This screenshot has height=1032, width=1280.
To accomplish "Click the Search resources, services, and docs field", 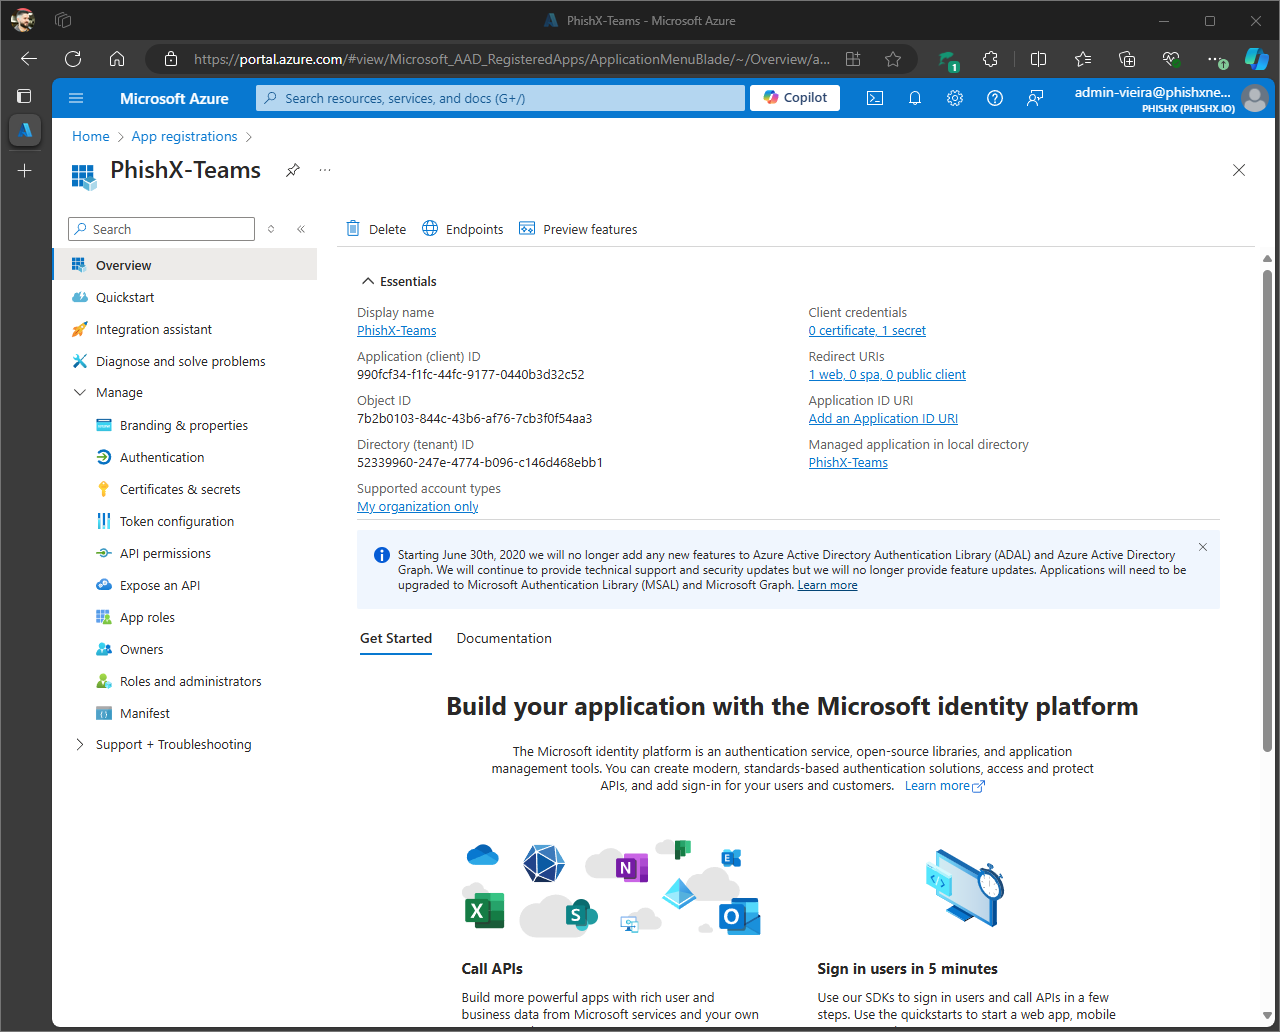I will tap(500, 98).
